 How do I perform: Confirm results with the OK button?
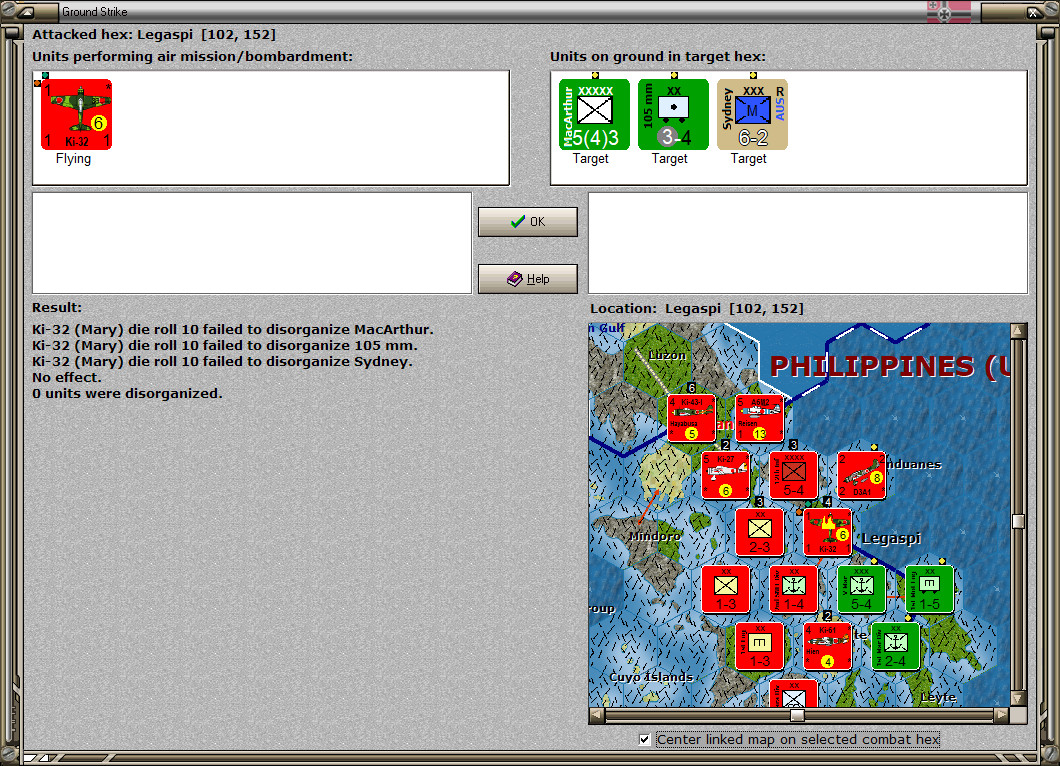click(528, 222)
